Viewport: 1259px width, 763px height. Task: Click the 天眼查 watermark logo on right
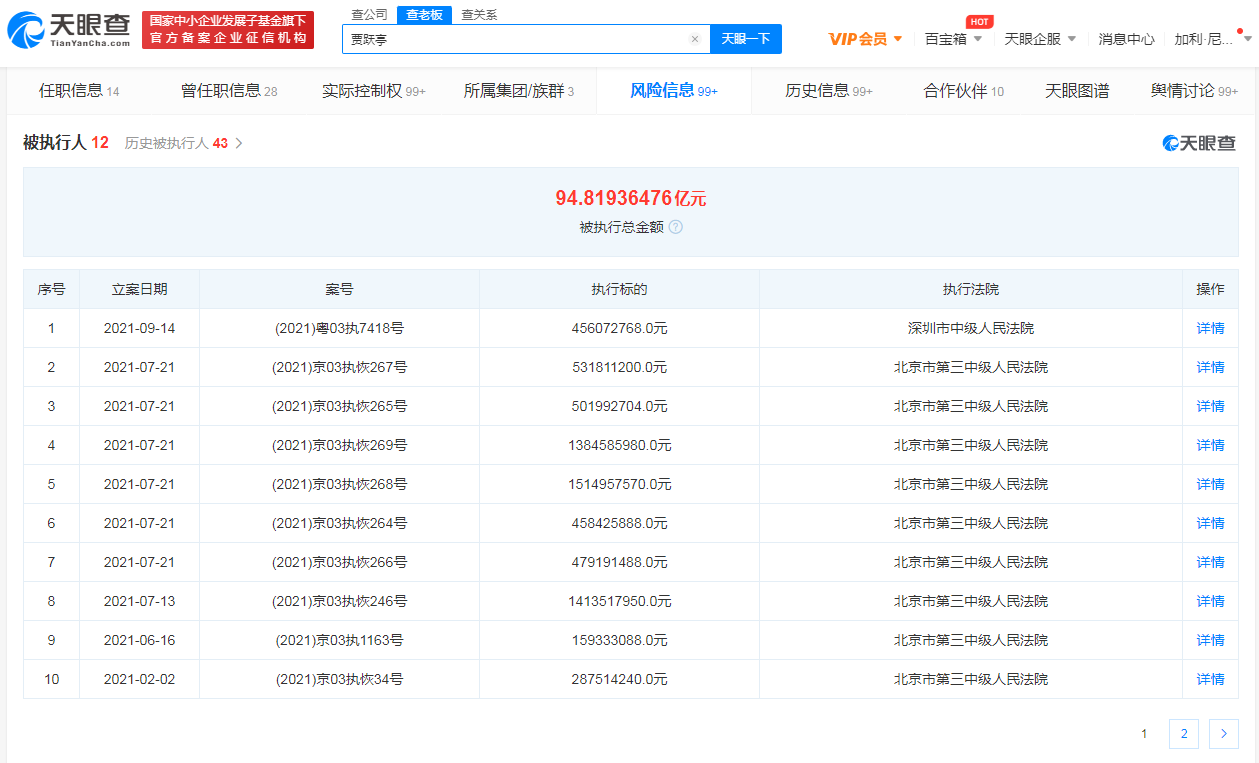coord(1198,143)
